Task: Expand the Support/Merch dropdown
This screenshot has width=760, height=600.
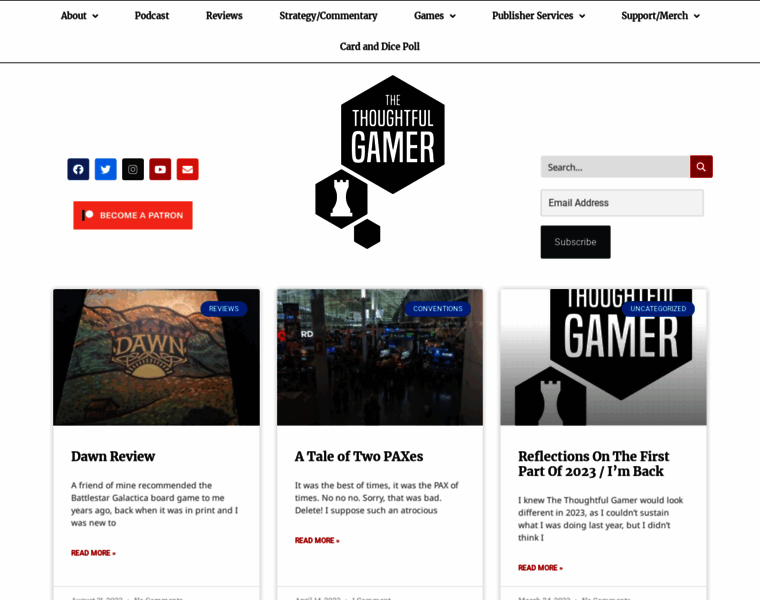Action: point(661,16)
